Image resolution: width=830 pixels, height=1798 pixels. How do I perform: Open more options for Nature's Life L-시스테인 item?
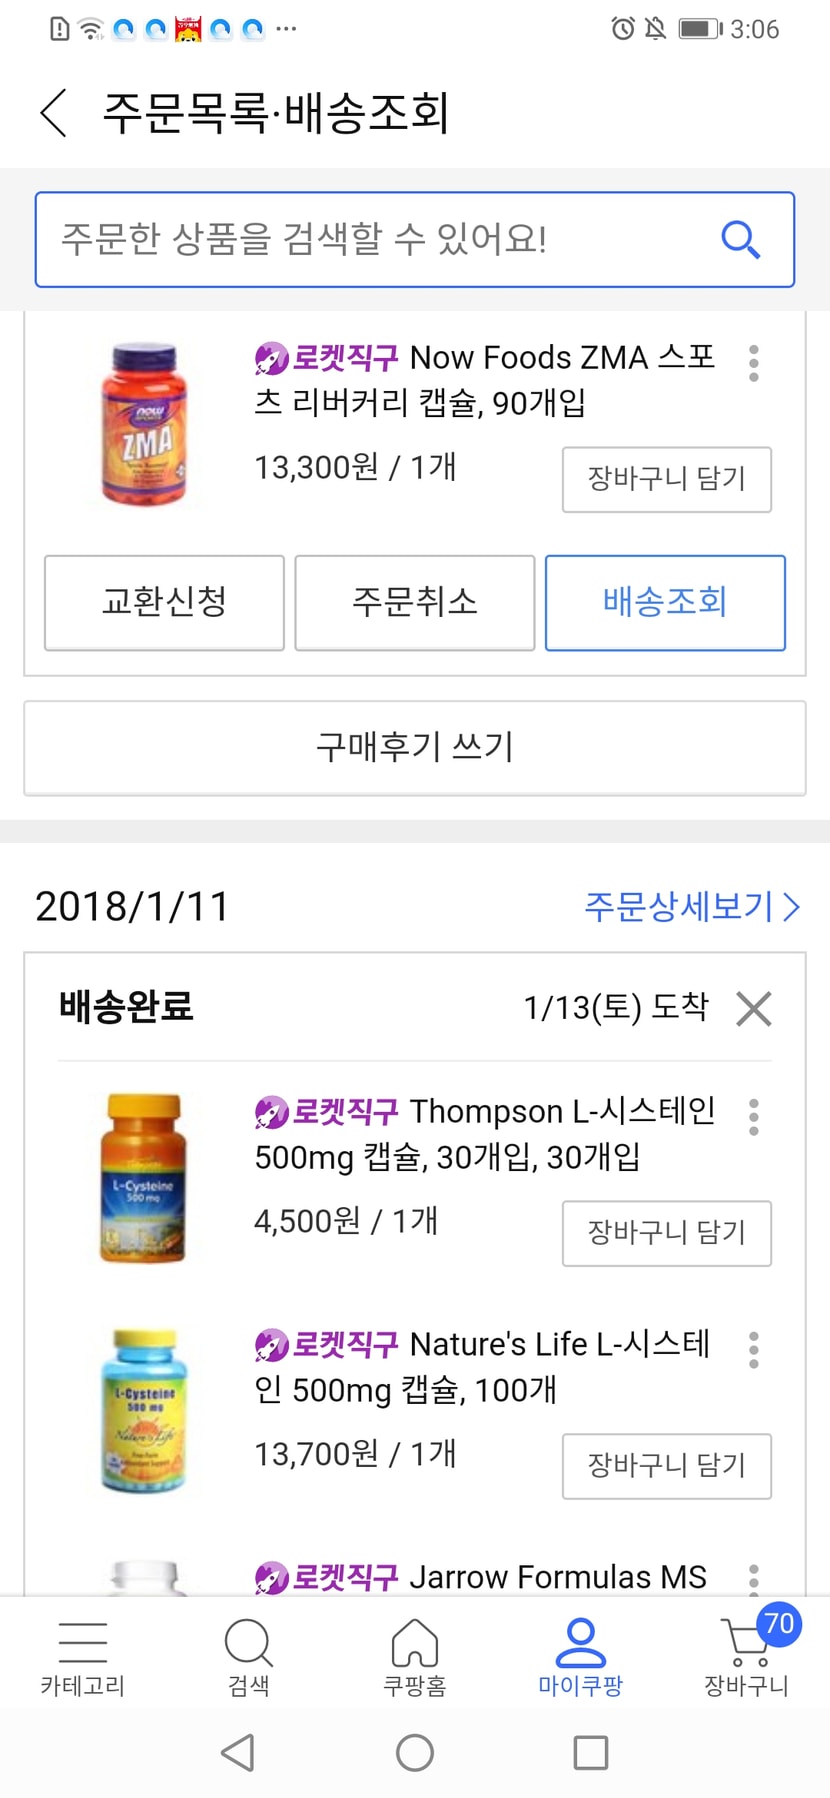753,1350
